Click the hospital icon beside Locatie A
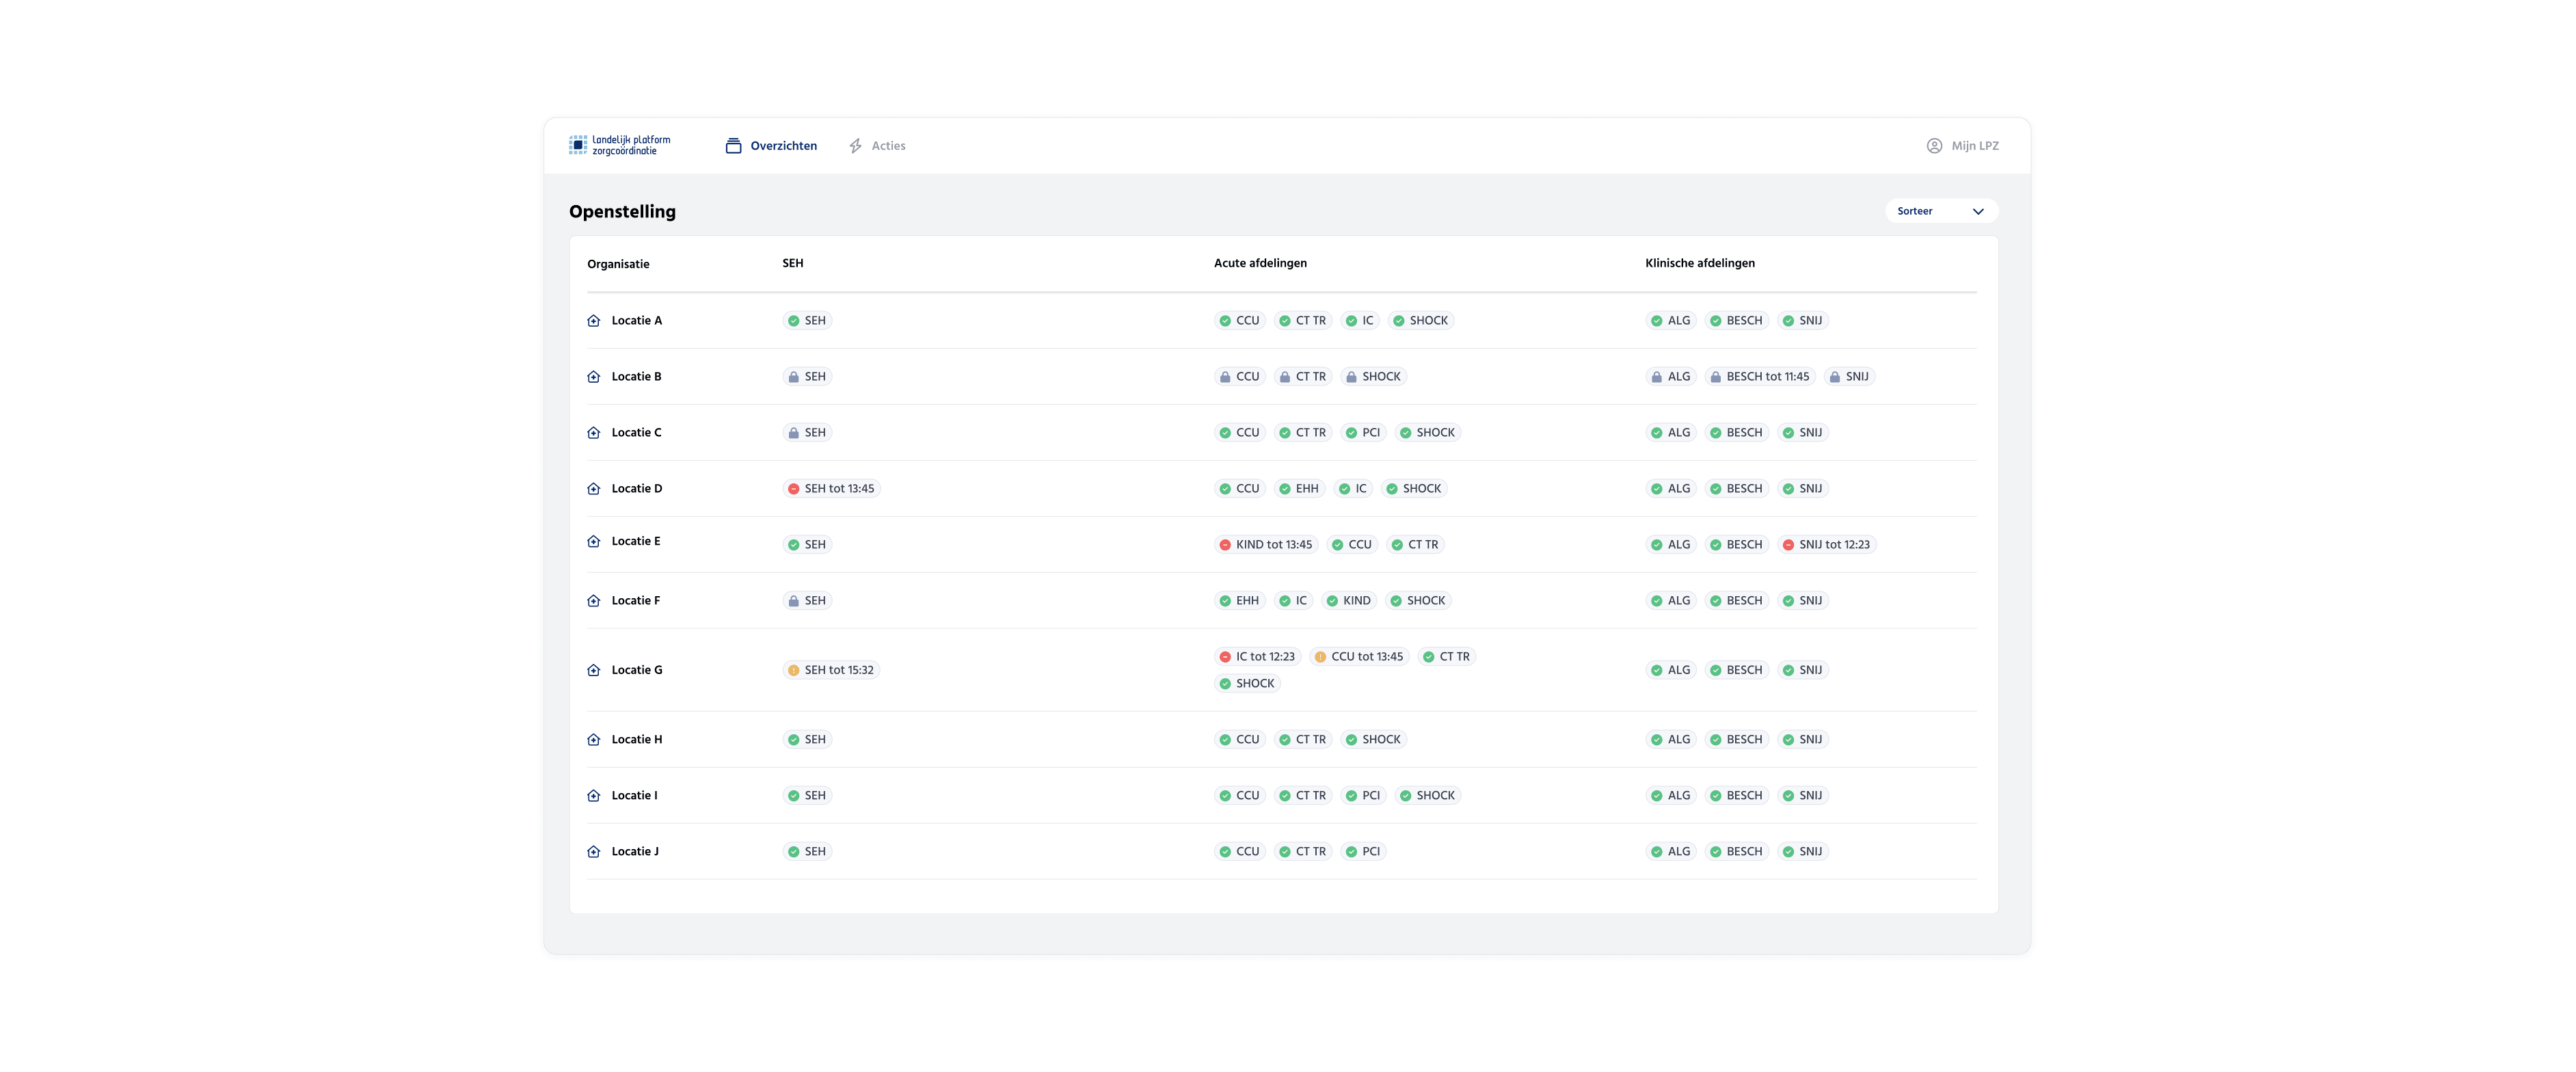Screen dimensions: 2576x1072 click(x=593, y=321)
